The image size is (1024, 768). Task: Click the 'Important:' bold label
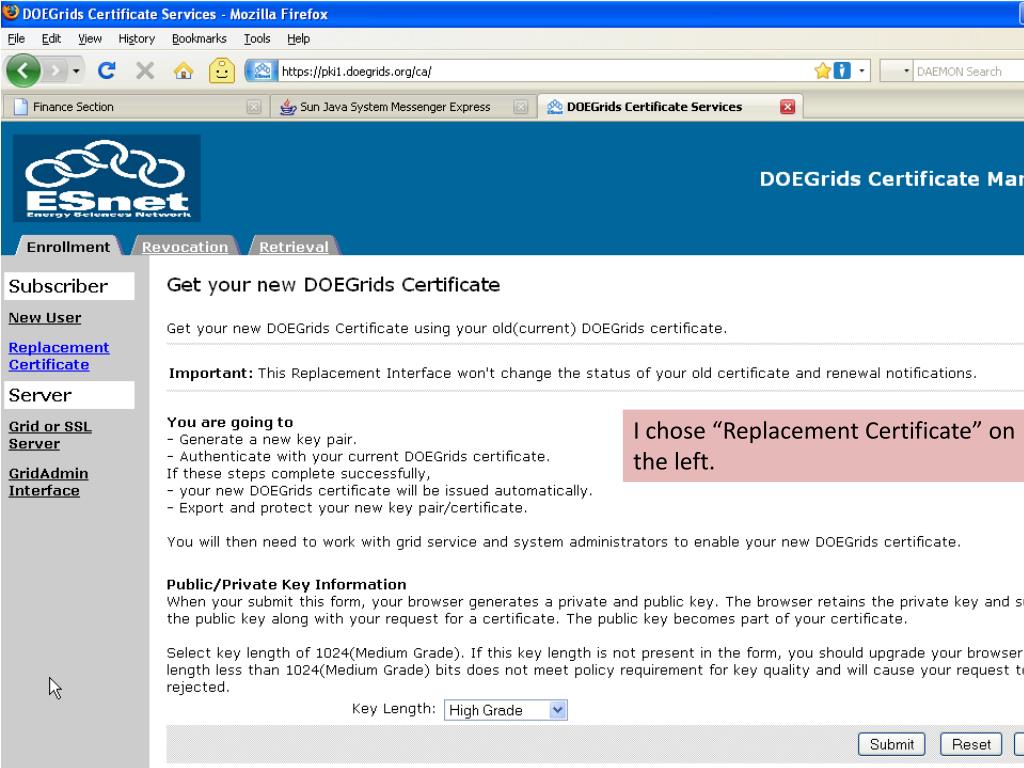[210, 373]
